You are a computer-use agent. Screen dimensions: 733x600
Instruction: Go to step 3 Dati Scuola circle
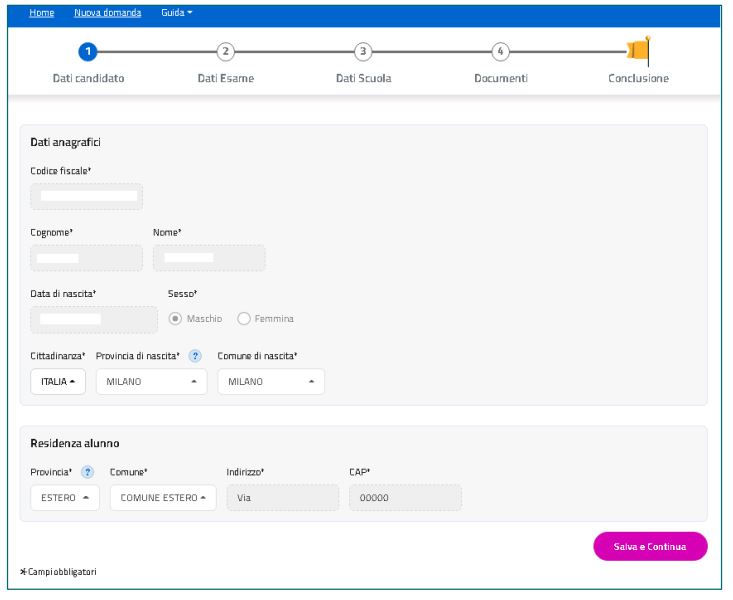[x=363, y=52]
